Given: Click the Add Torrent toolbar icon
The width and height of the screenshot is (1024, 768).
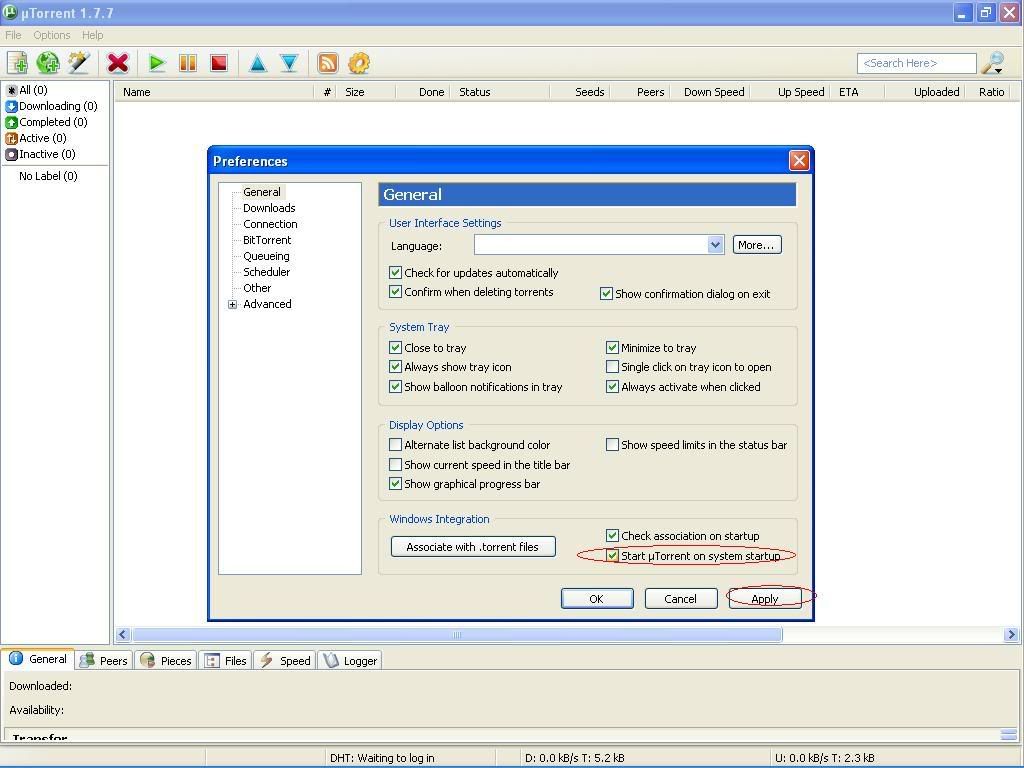Looking at the screenshot, I should click(17, 63).
